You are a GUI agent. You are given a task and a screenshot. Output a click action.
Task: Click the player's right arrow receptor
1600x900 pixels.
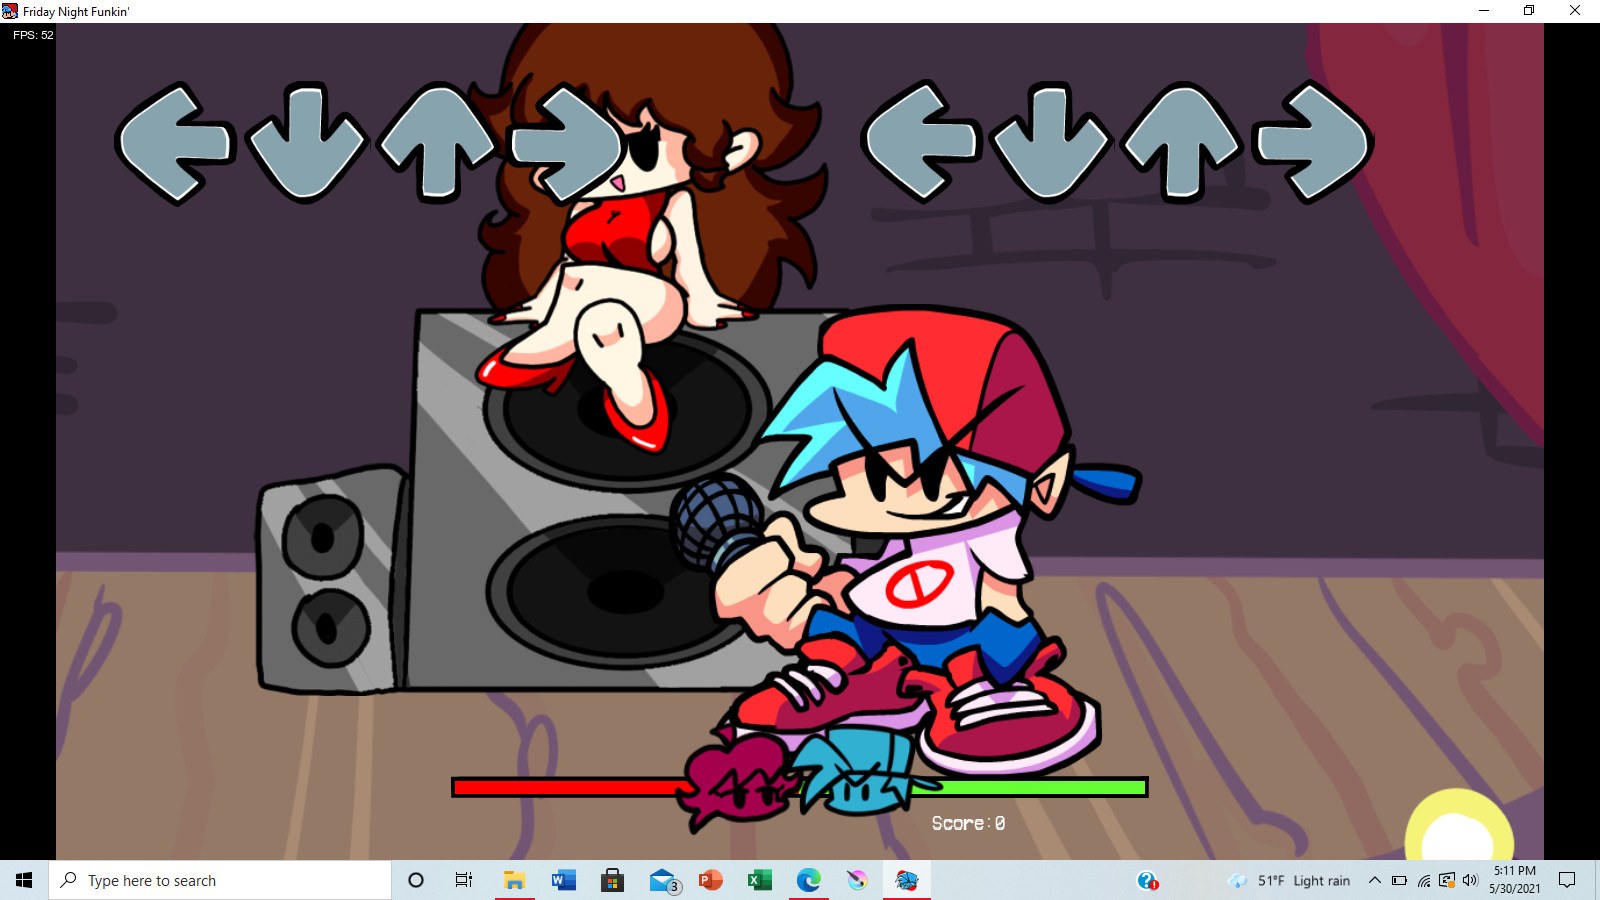[x=1313, y=143]
